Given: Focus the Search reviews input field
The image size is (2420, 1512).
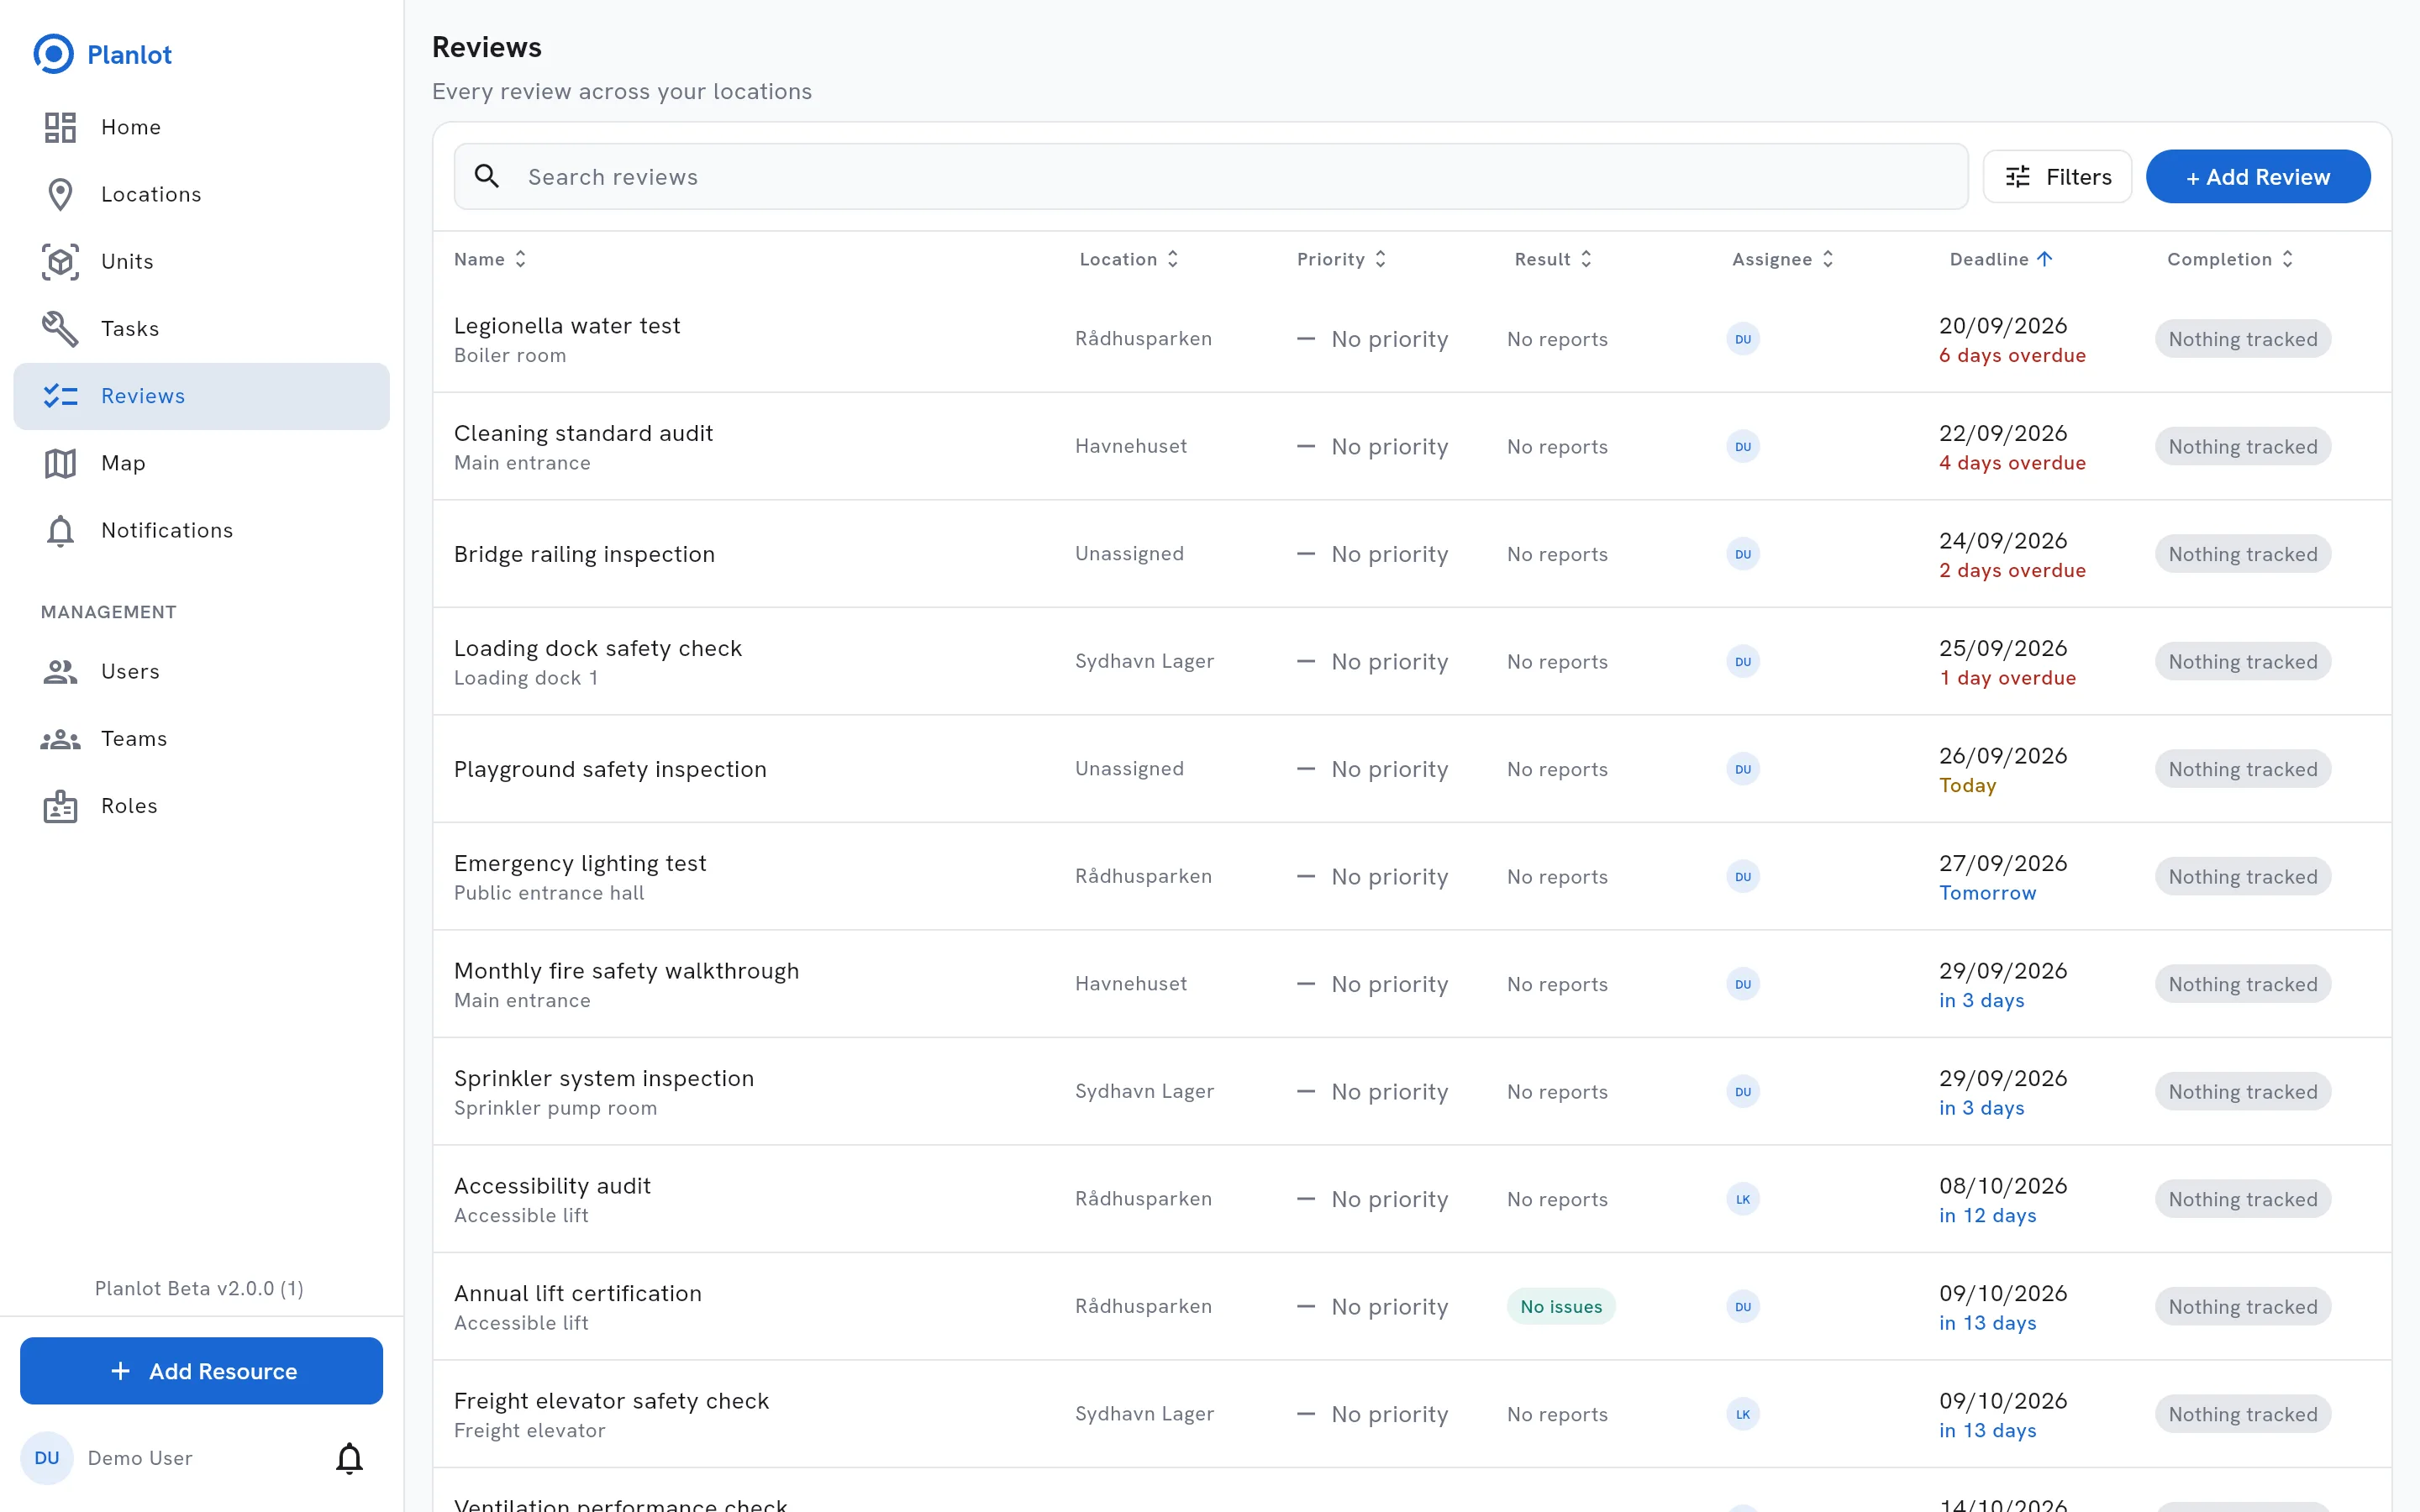Looking at the screenshot, I should 1211,177.
